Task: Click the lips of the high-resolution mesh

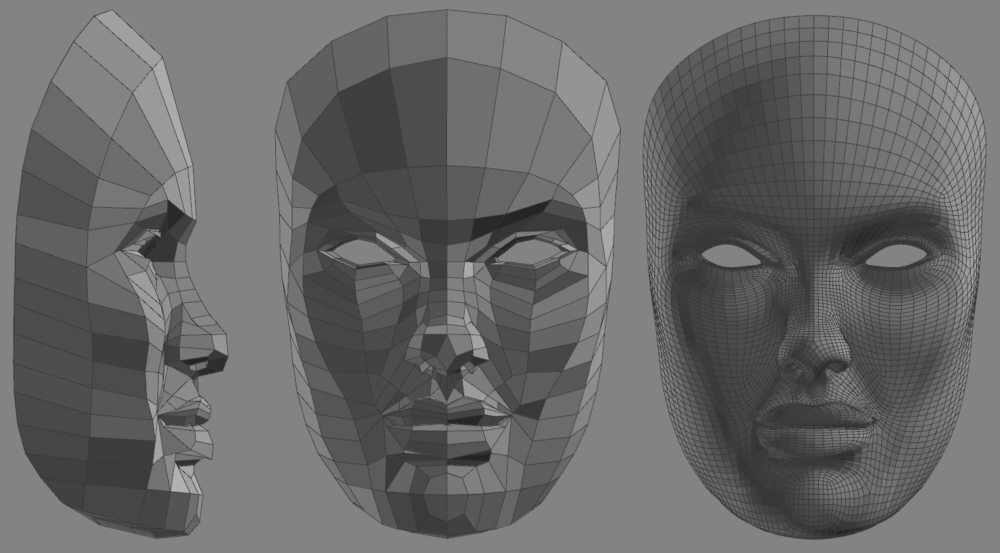Action: (816, 432)
